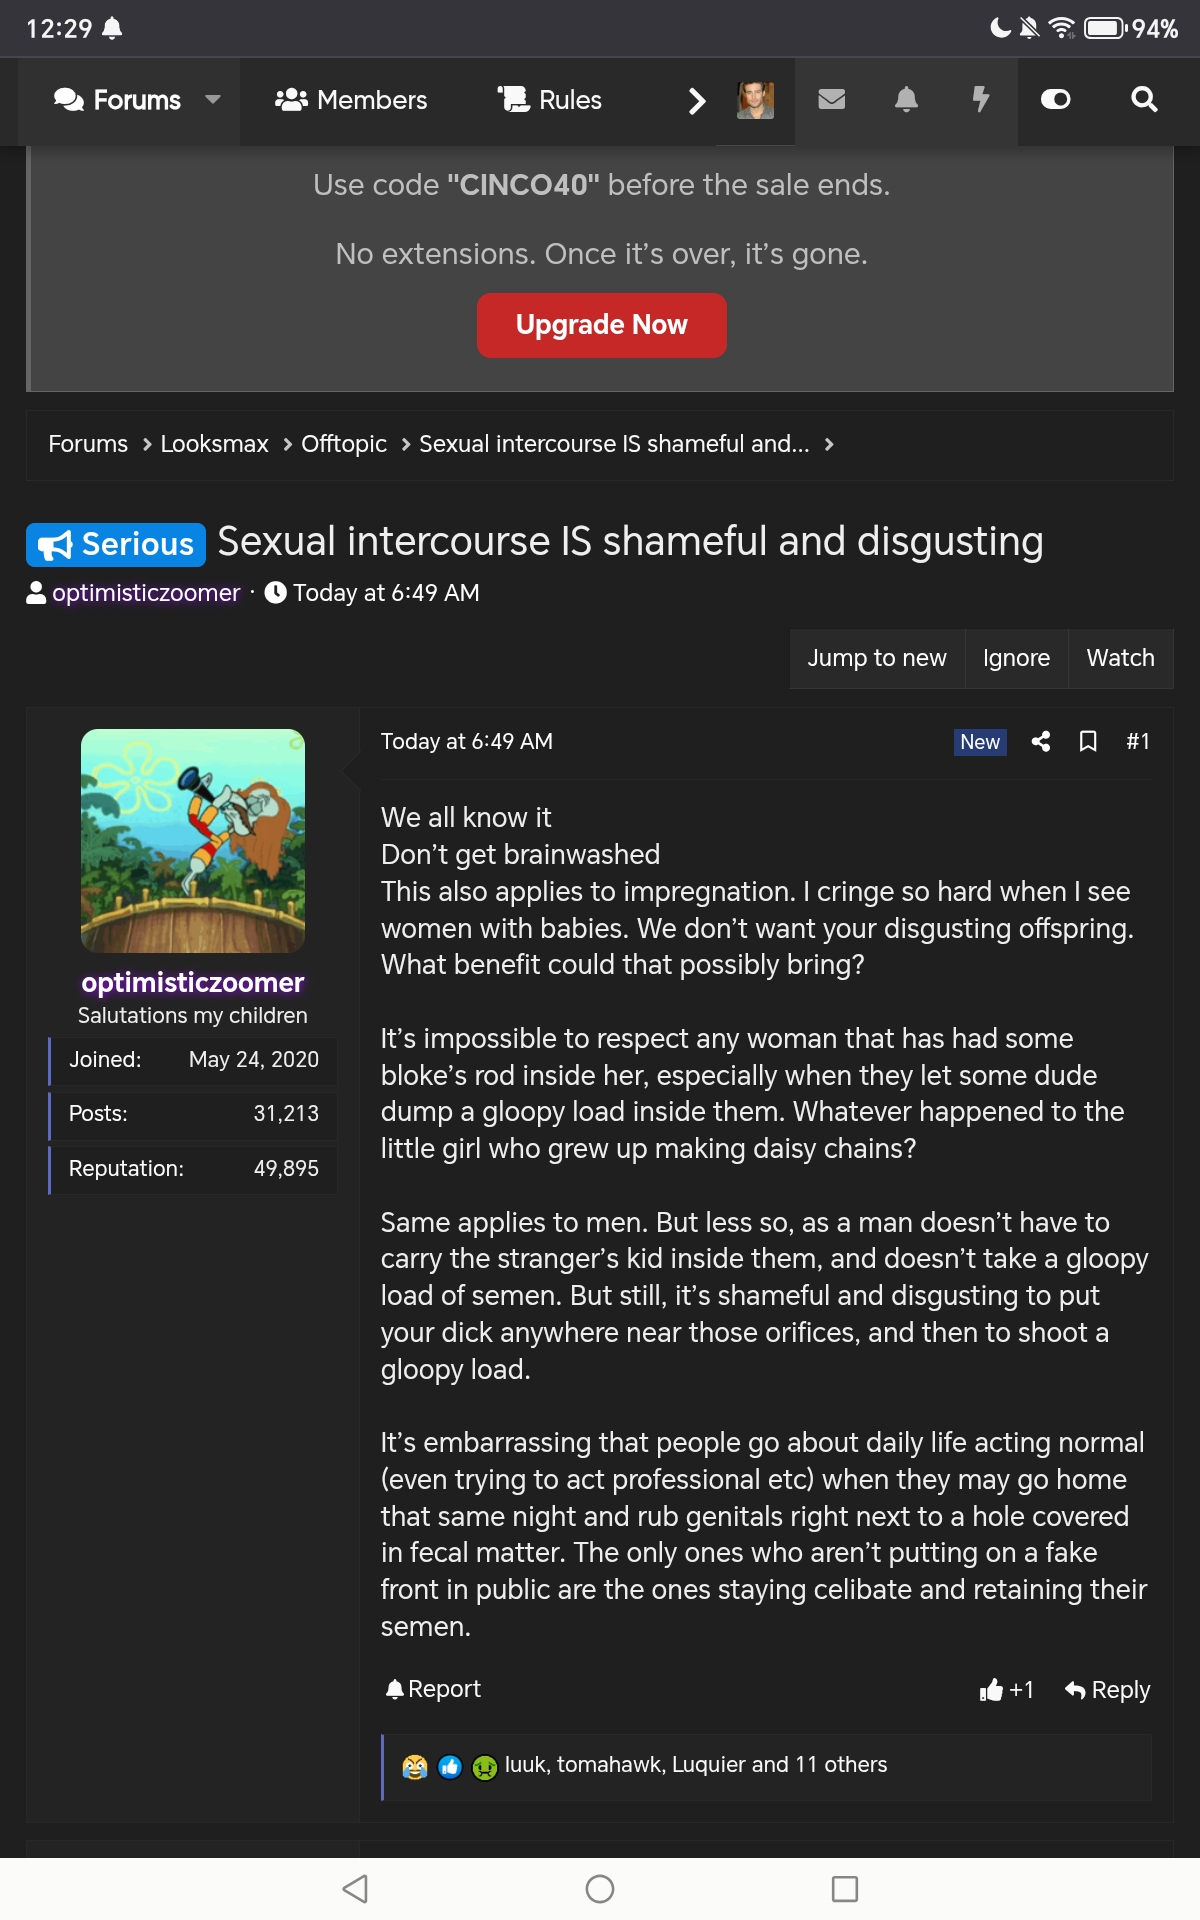Open Looksmax breadcrumb link

tap(214, 444)
